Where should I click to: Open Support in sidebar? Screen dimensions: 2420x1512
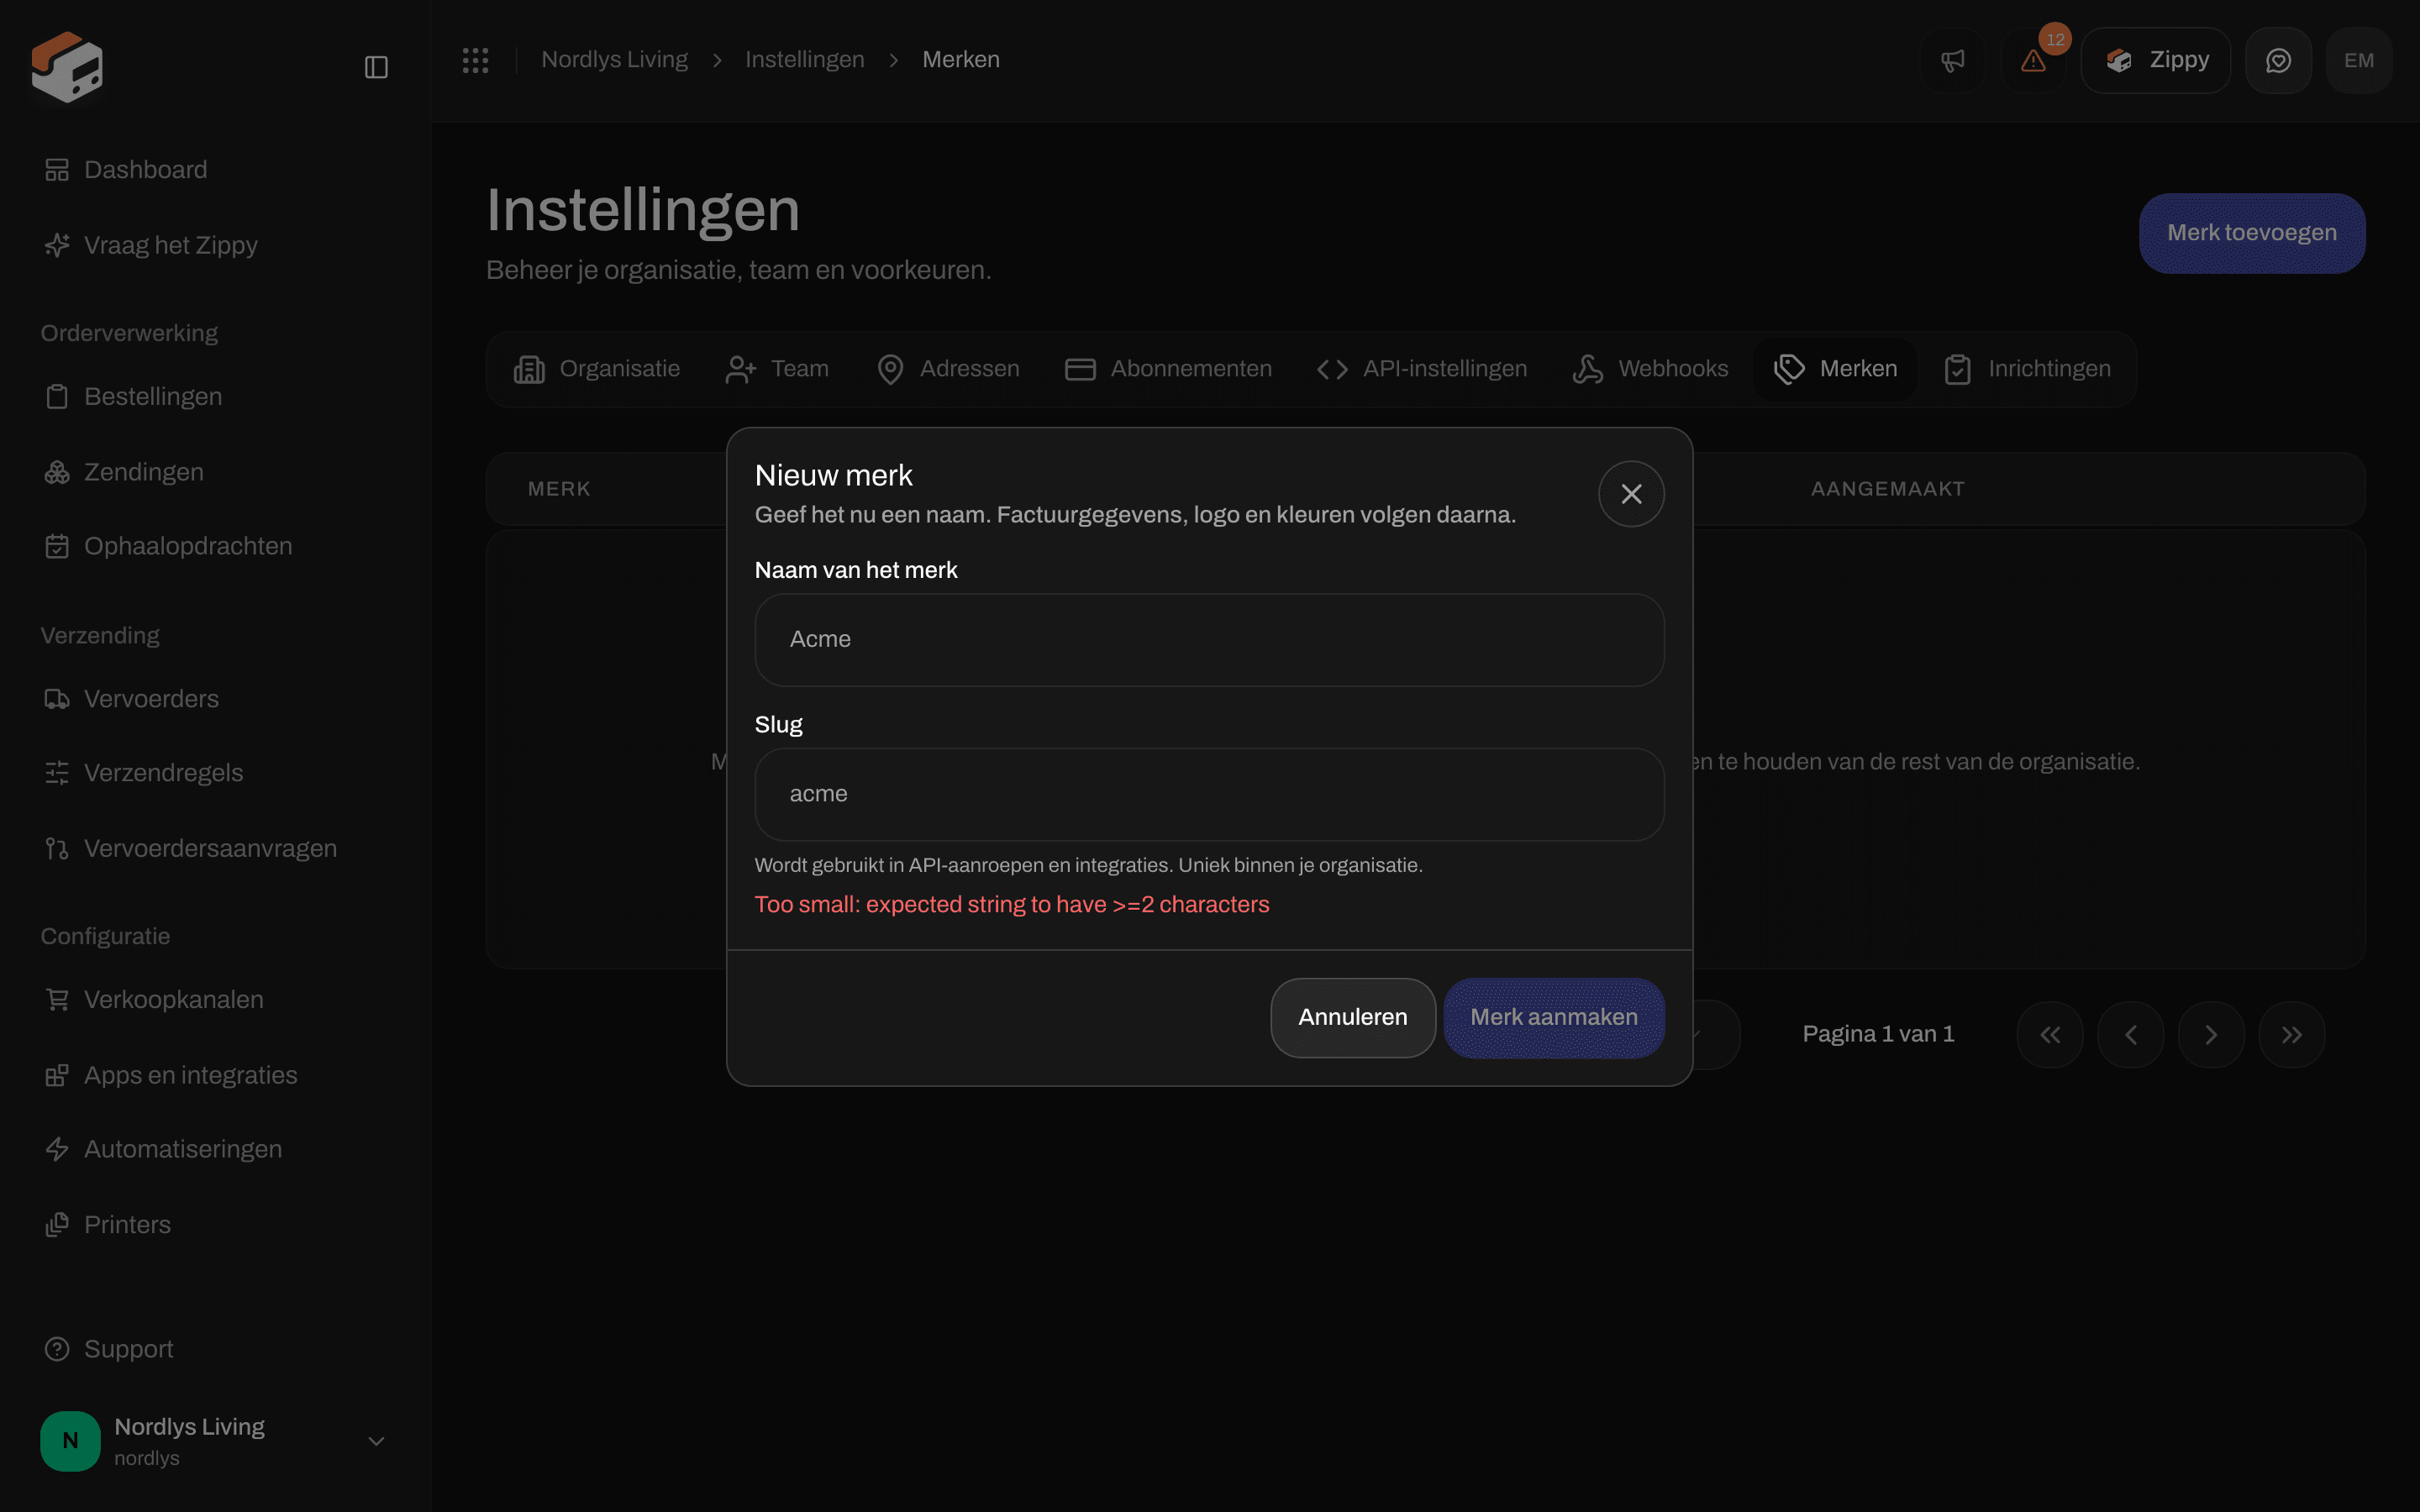point(215,1349)
